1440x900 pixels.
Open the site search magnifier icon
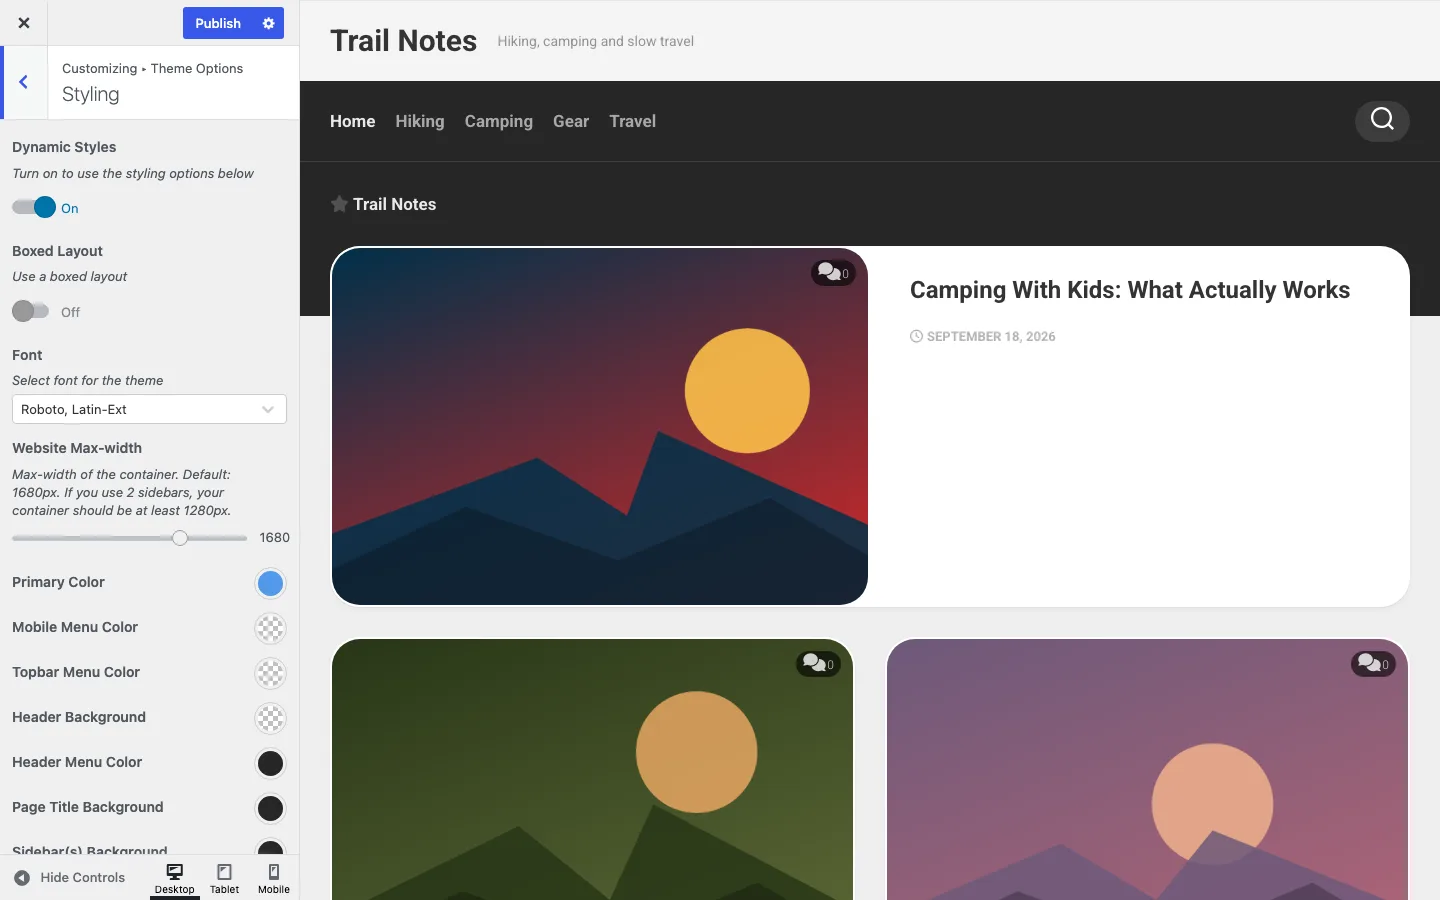1382,120
